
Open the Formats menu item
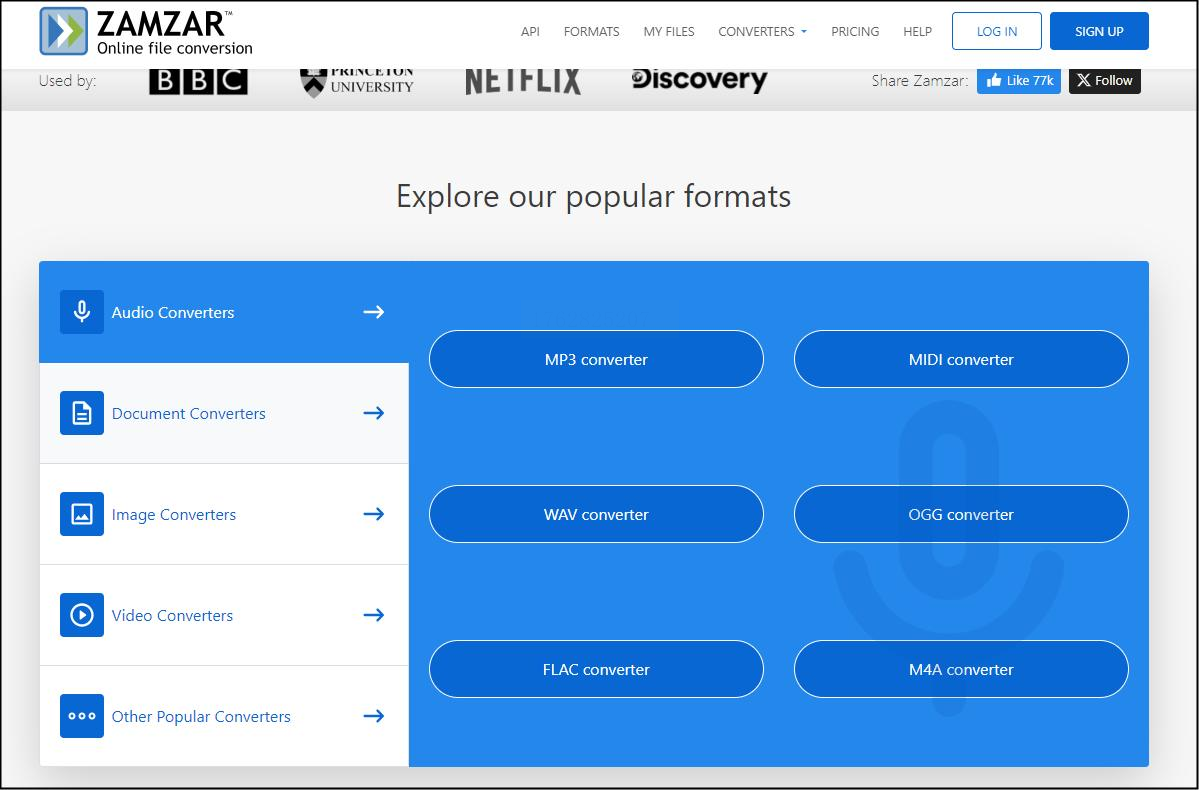(x=591, y=31)
